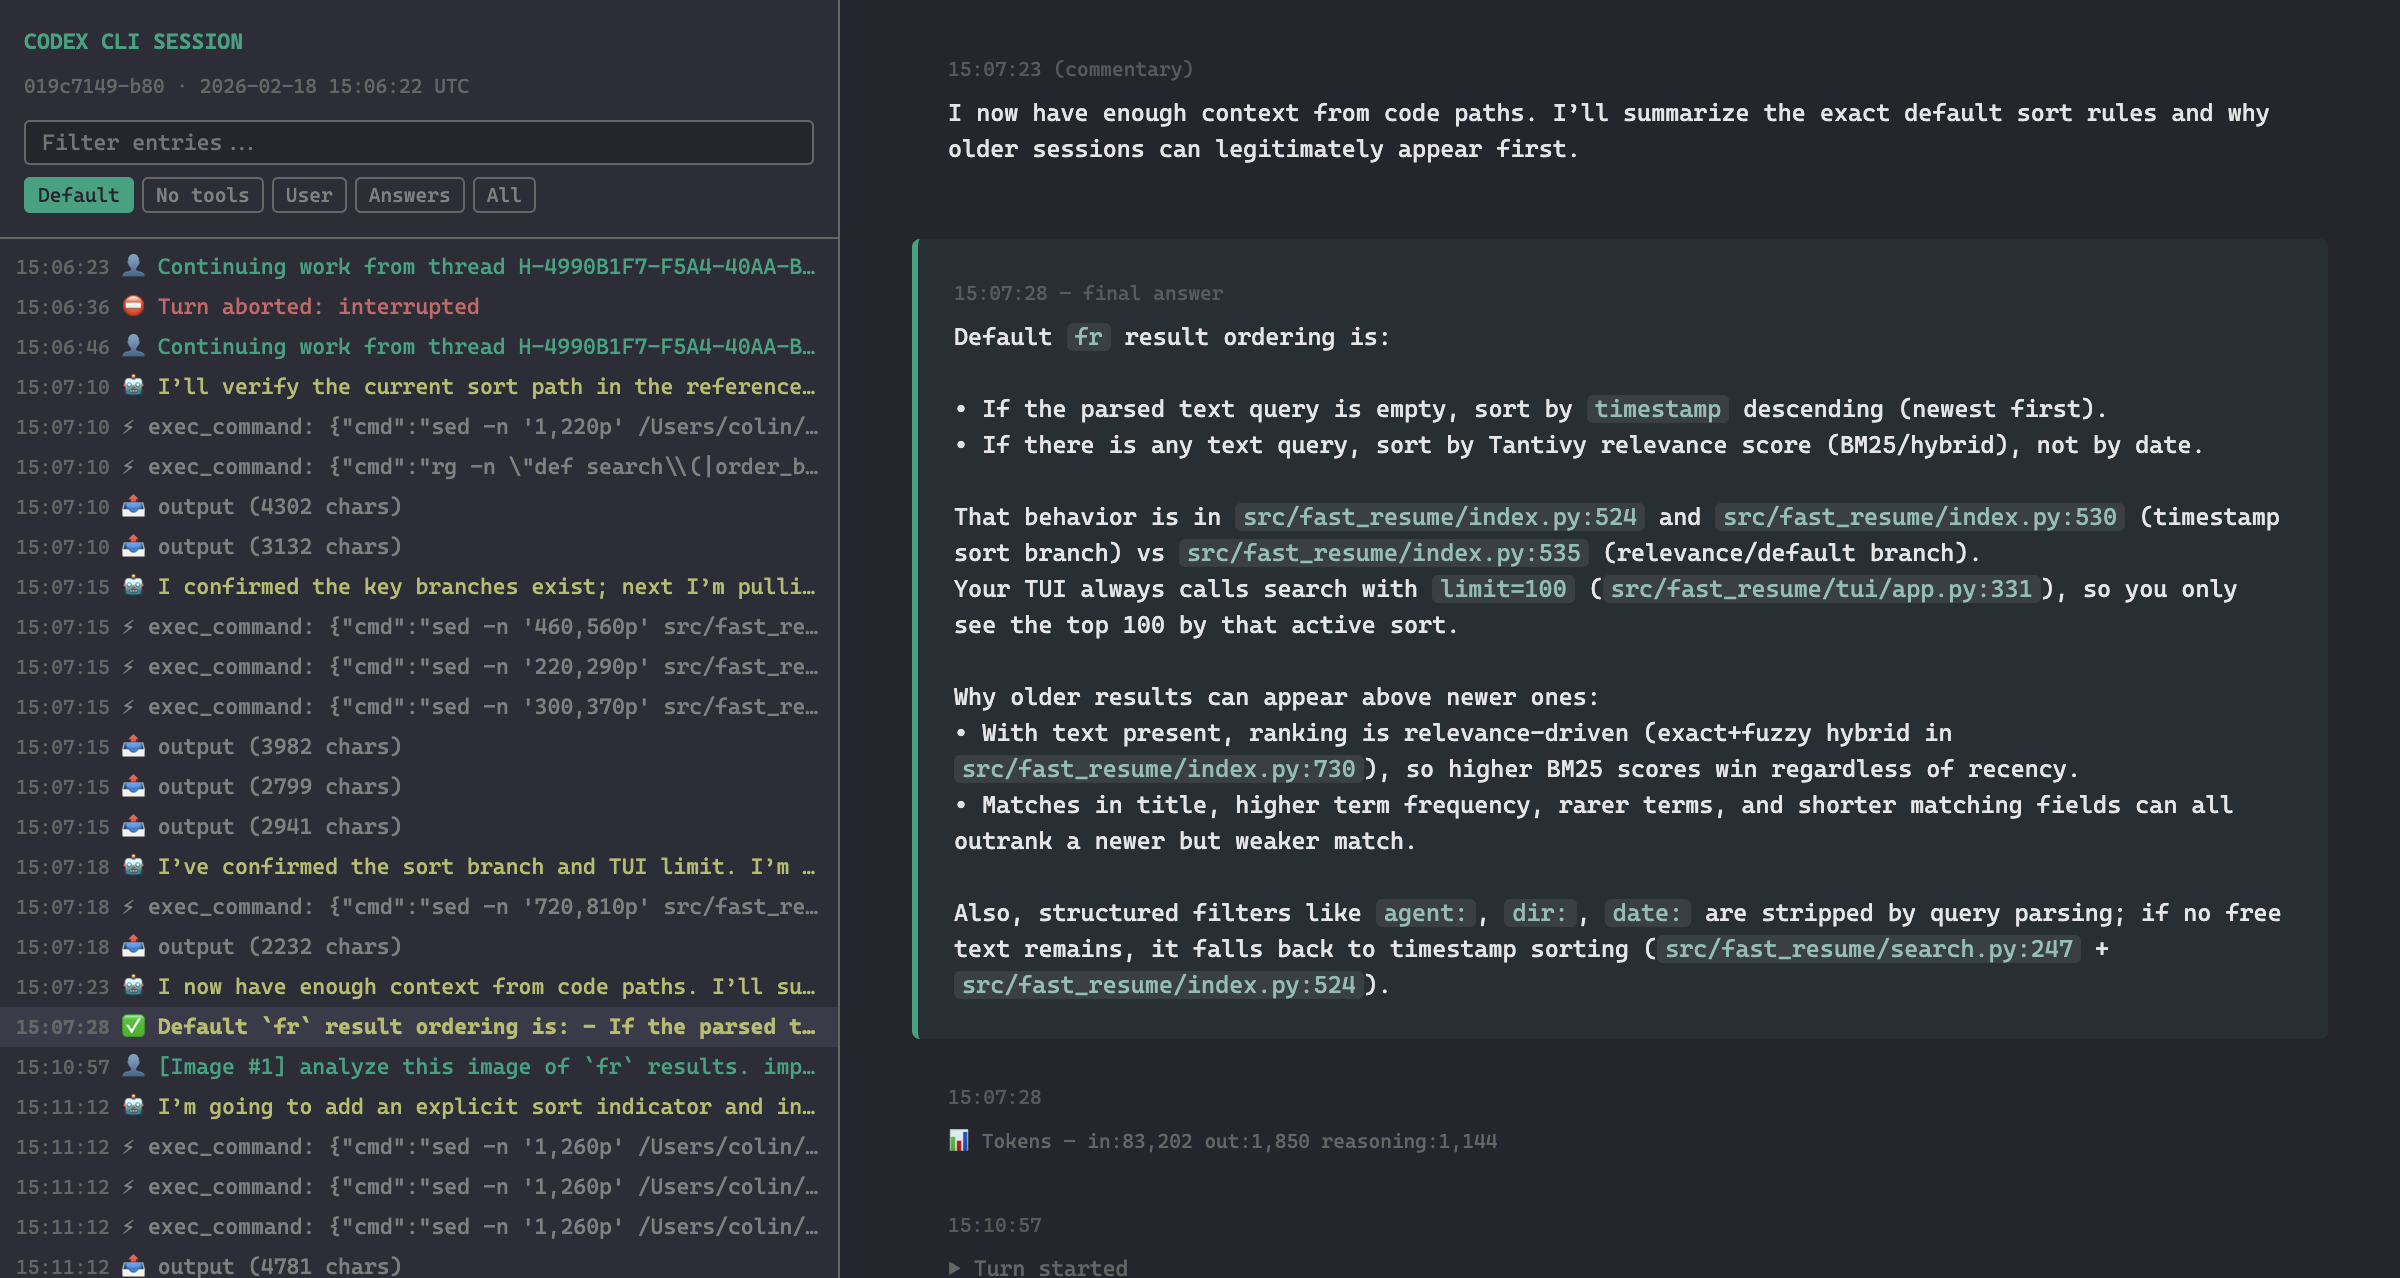The width and height of the screenshot is (2400, 1278).
Task: Click the Filter entries input field
Action: click(418, 143)
